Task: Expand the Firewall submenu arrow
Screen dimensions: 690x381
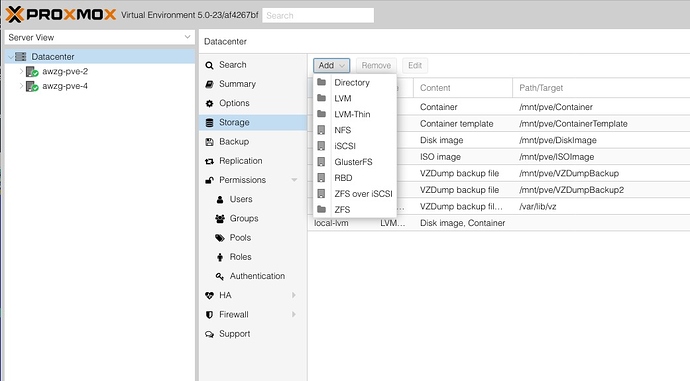Action: (294, 315)
